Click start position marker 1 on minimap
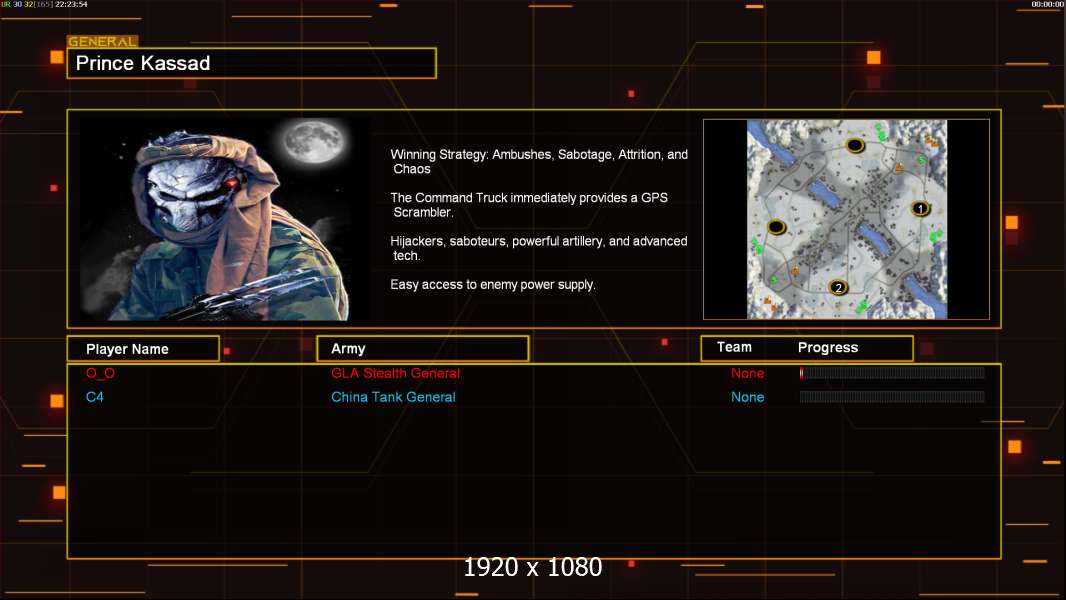The height and width of the screenshot is (600, 1066). point(921,209)
